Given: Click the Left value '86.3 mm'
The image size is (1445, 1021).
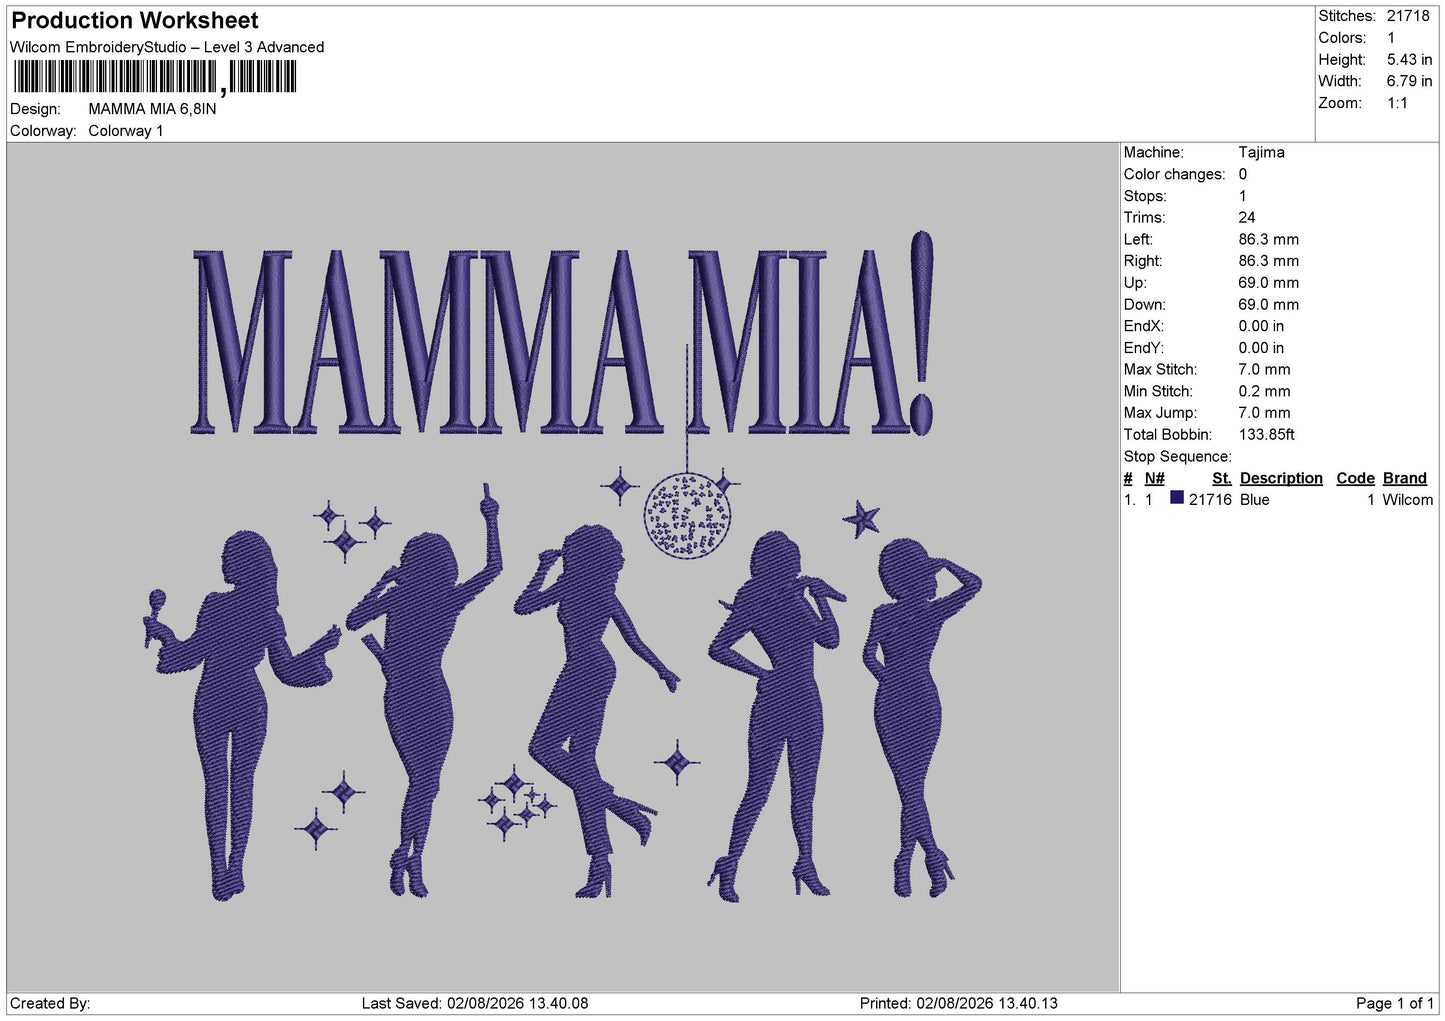Looking at the screenshot, I should 1268,239.
